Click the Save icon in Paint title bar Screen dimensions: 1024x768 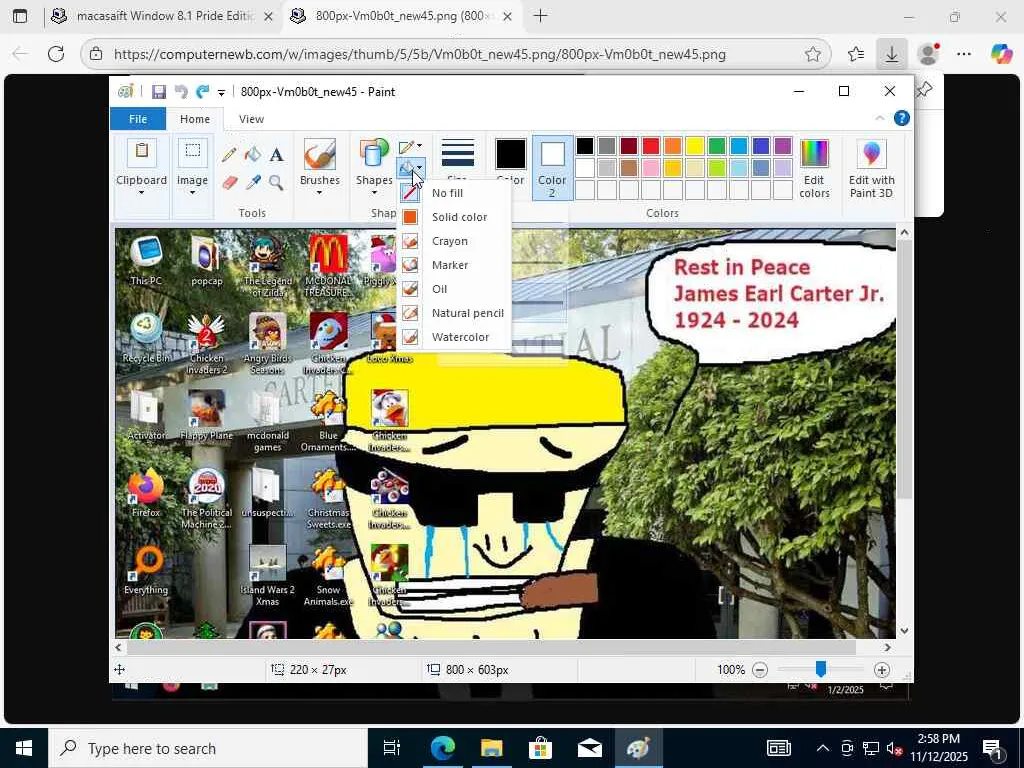[x=159, y=92]
